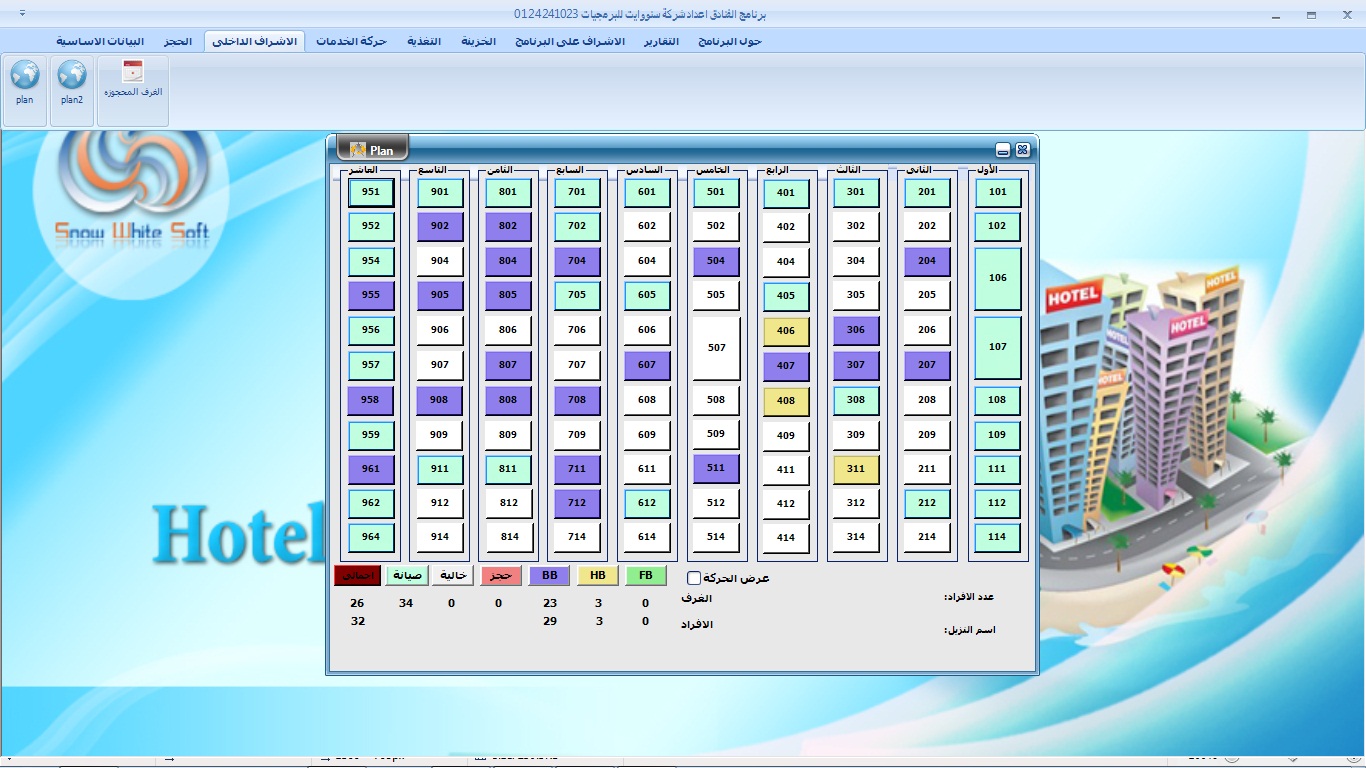Click the dark red اجمالى total box

357,576
